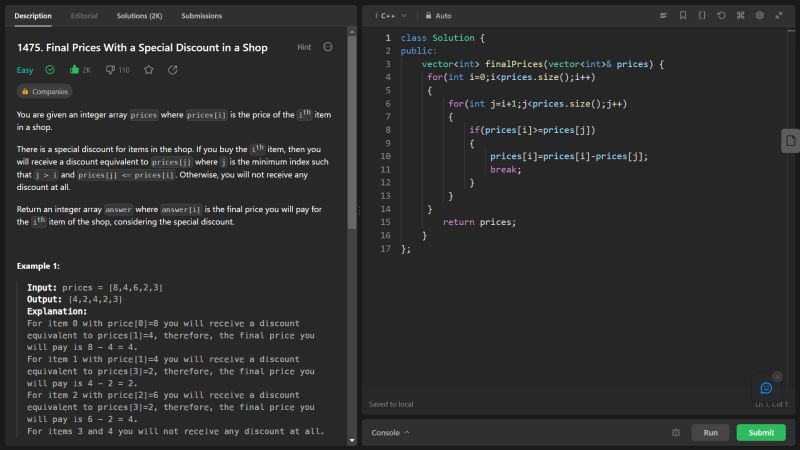Click code line 'public:'
Image resolution: width=800 pixels, height=450 pixels.
point(418,51)
